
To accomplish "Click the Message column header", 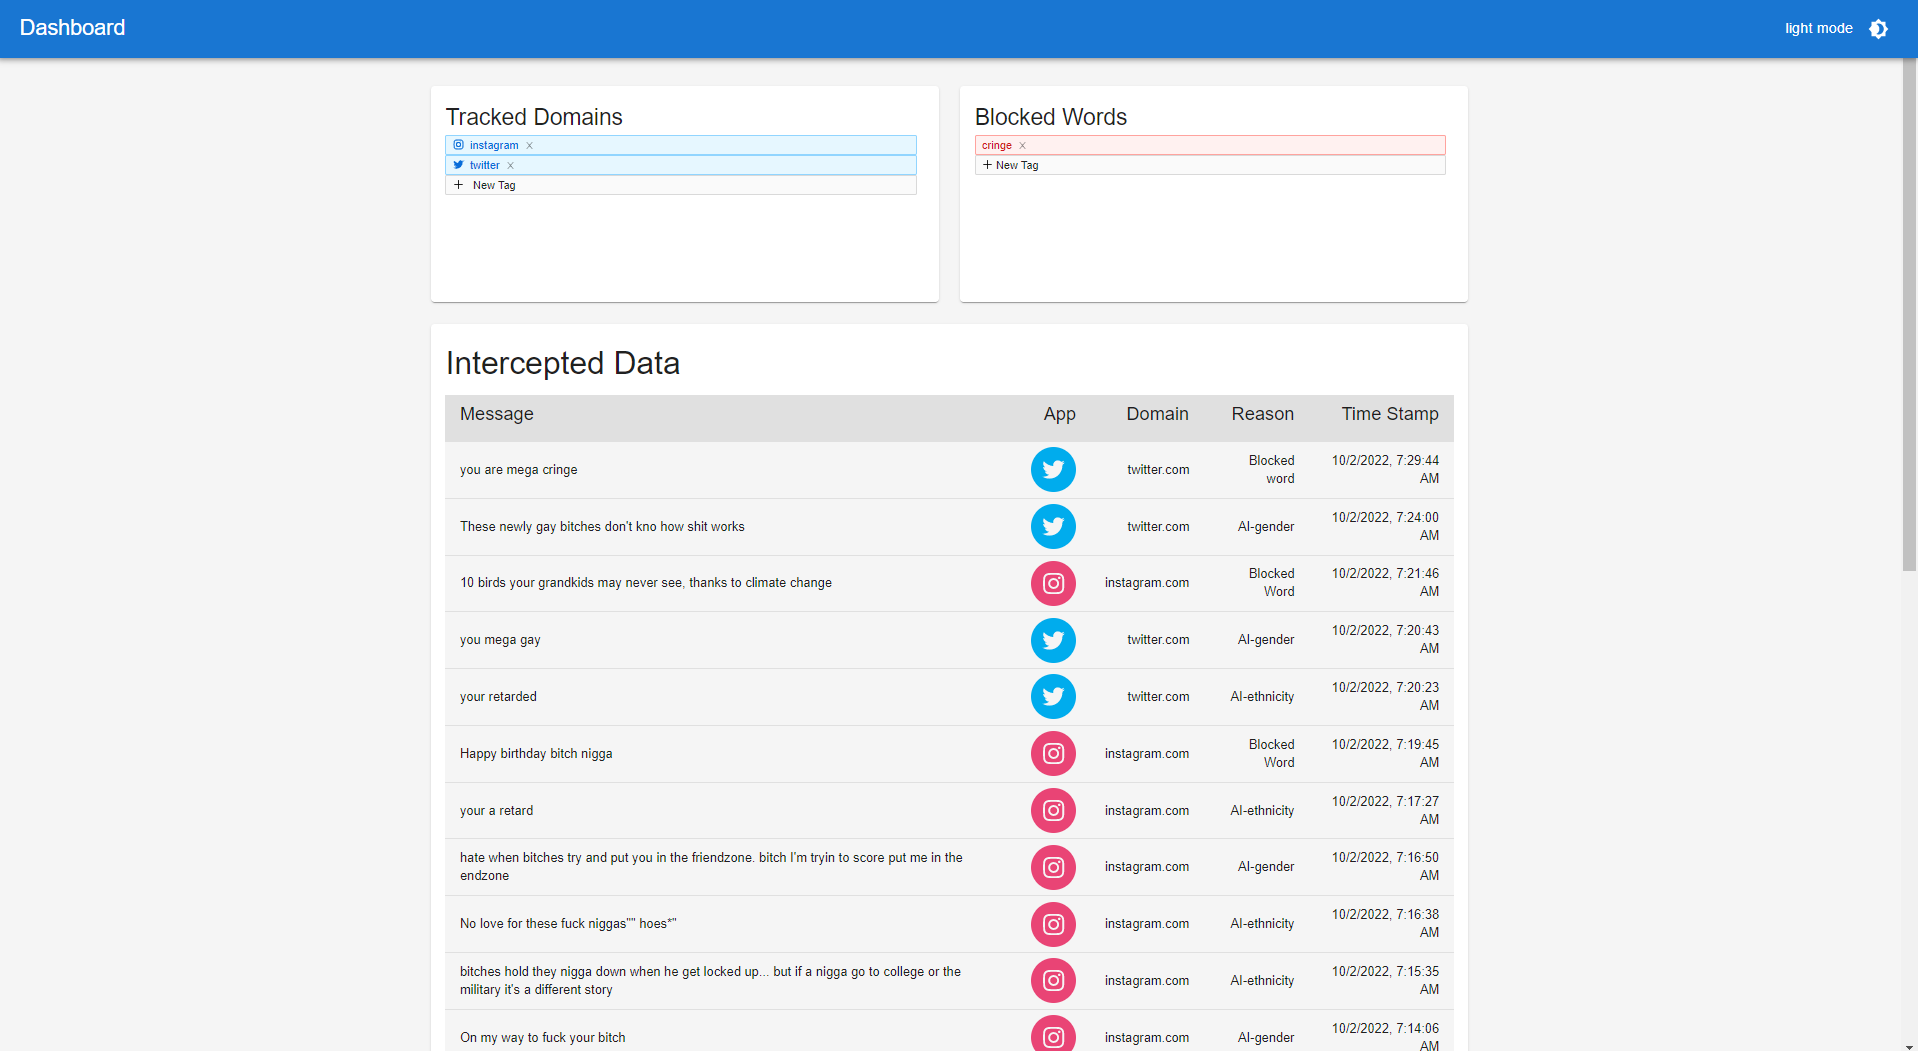I will 497,414.
